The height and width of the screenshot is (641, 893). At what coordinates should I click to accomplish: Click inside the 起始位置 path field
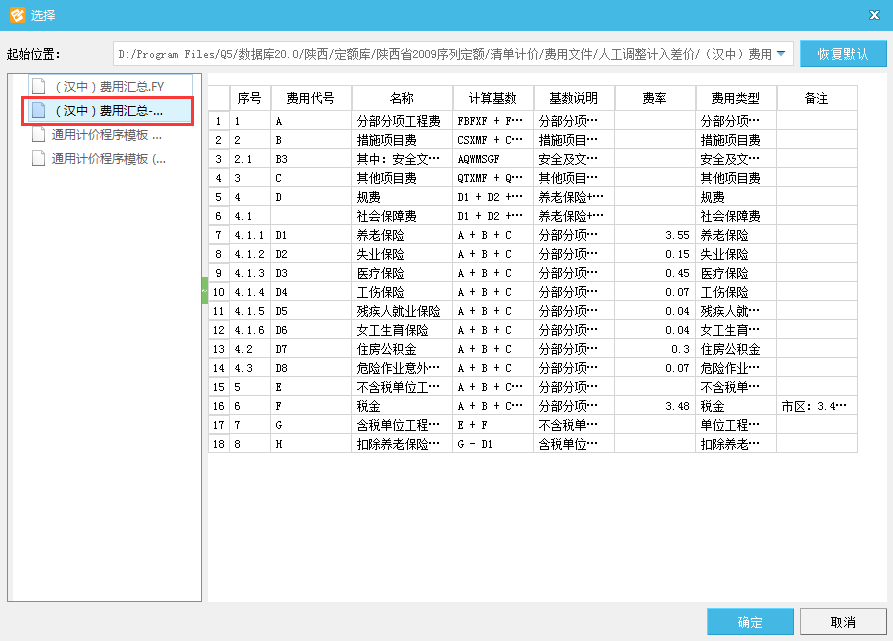440,54
